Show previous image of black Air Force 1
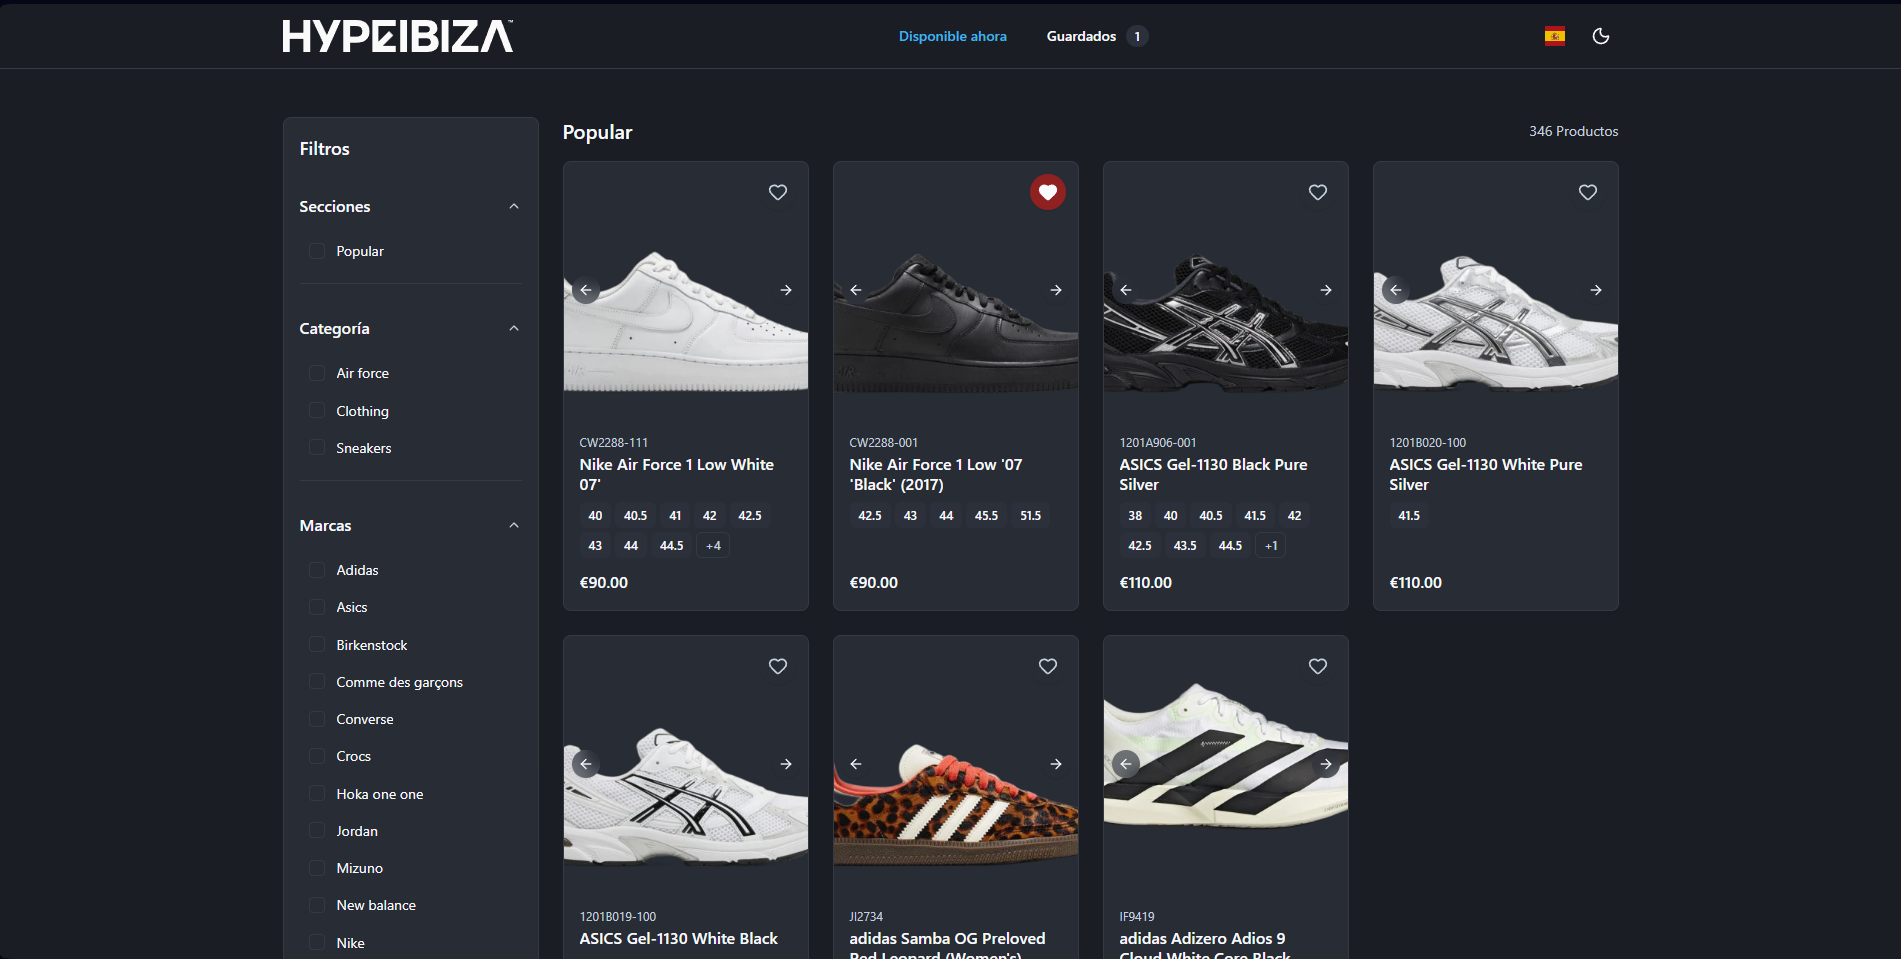Viewport: 1901px width, 959px height. coord(856,290)
